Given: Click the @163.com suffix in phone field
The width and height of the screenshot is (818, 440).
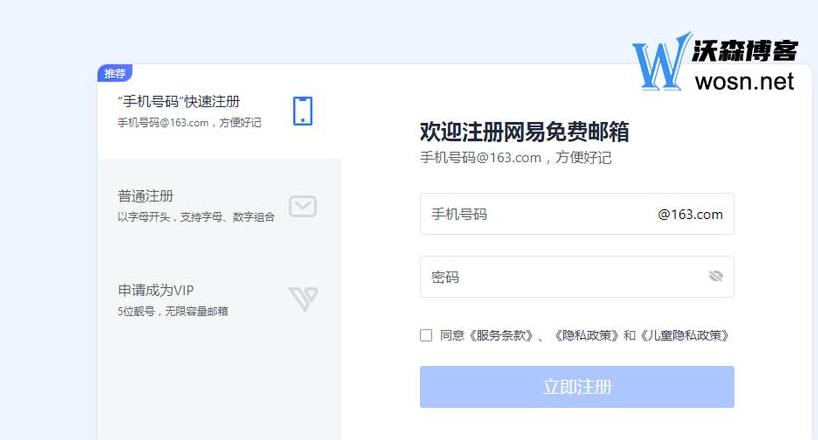Looking at the screenshot, I should pyautogui.click(x=690, y=215).
